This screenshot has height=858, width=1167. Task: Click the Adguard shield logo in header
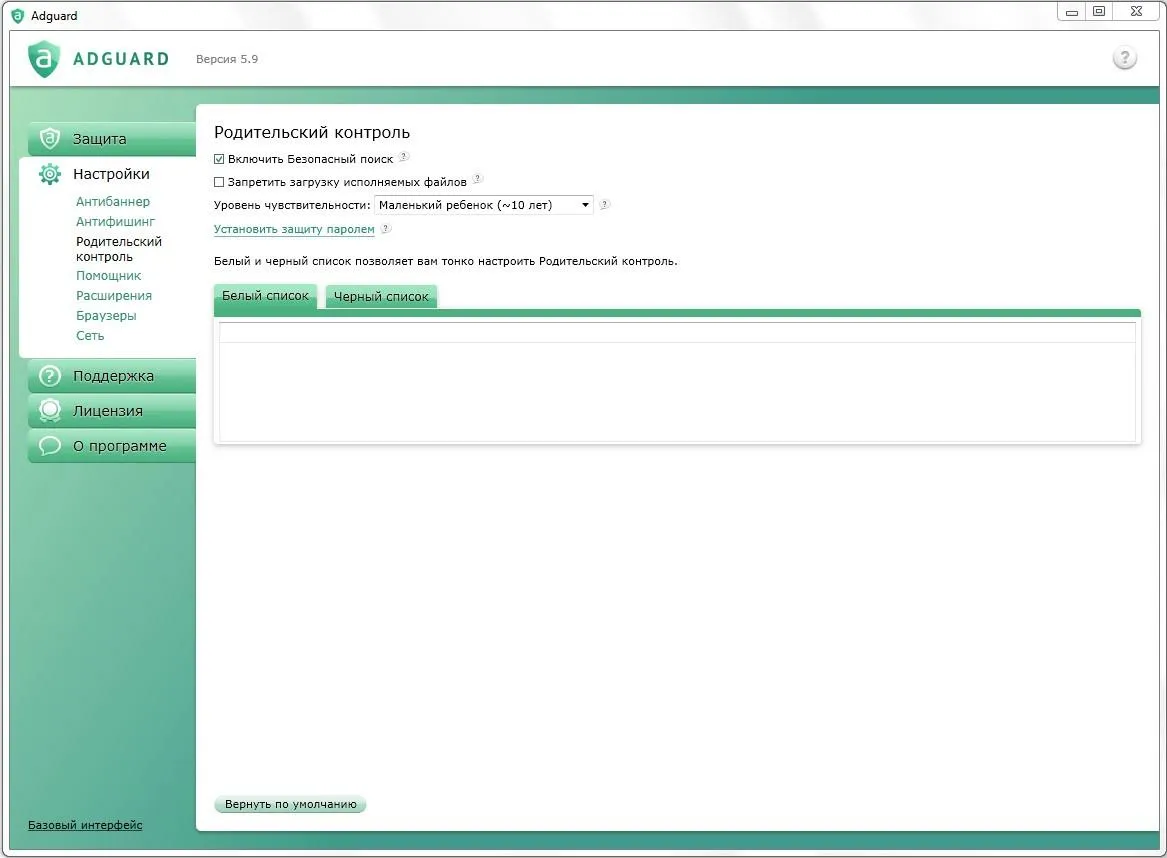click(44, 59)
